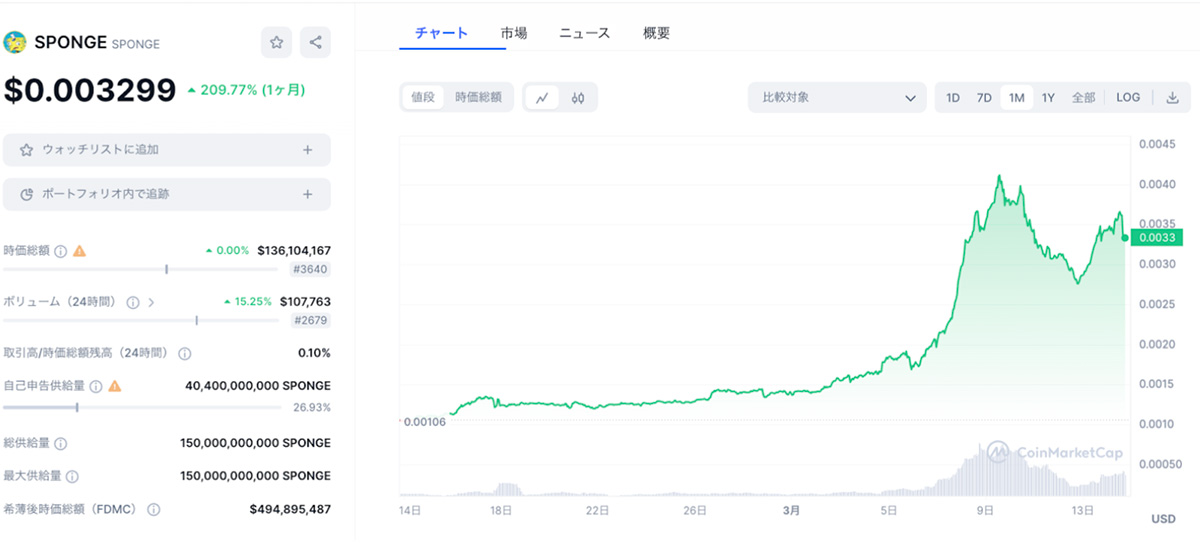Open the 比較対象 dropdown
The height and width of the screenshot is (549, 1200).
coord(836,98)
